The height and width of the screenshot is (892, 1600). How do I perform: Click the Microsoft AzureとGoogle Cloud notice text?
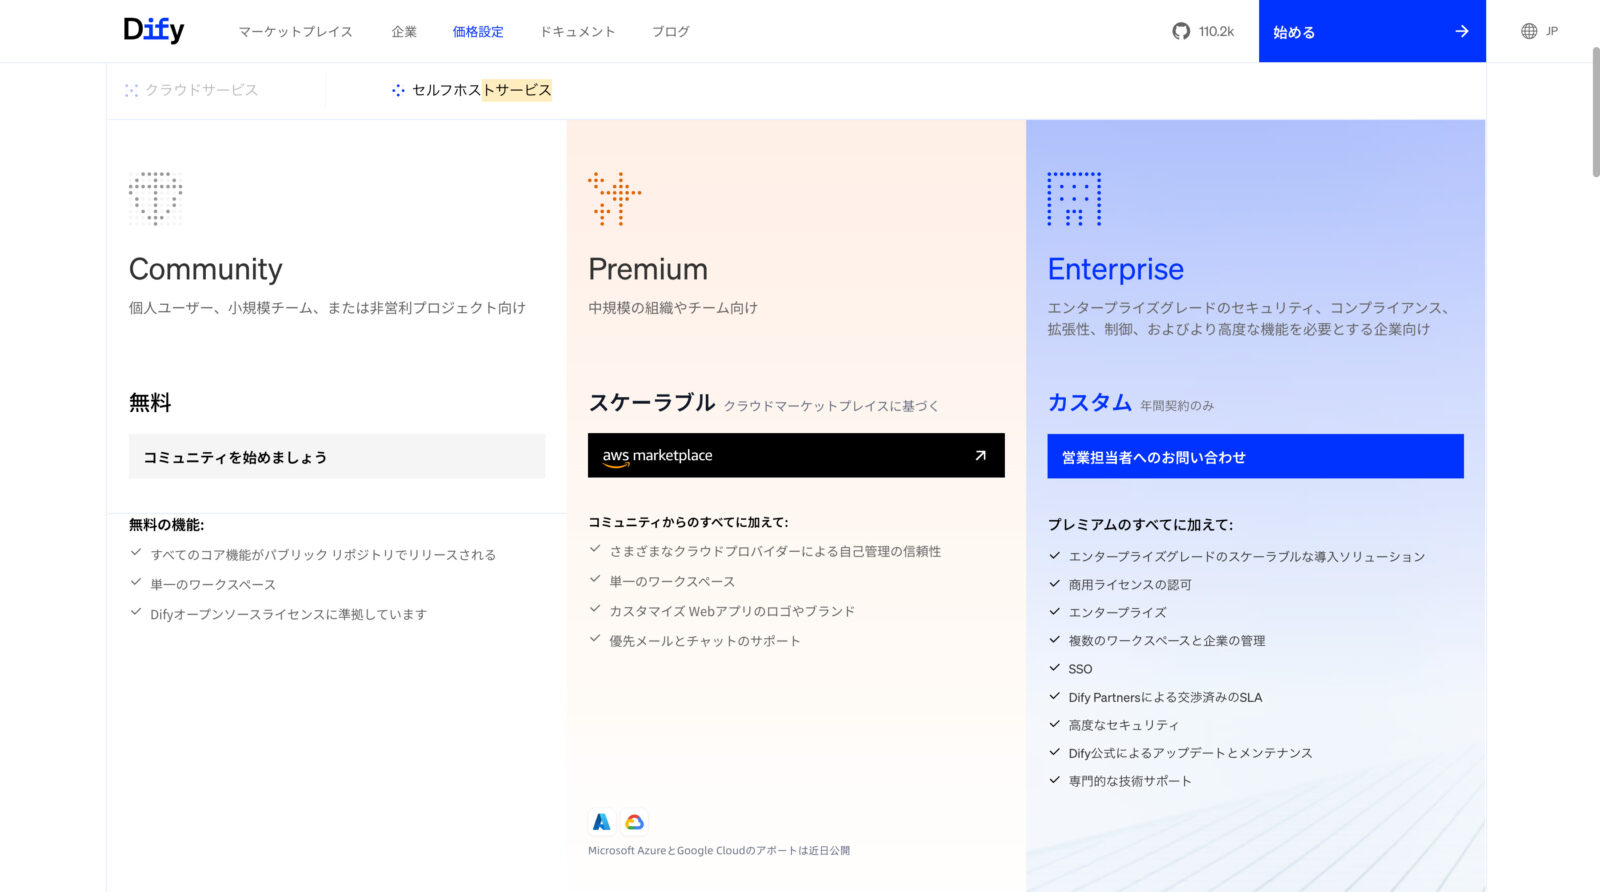click(x=719, y=851)
